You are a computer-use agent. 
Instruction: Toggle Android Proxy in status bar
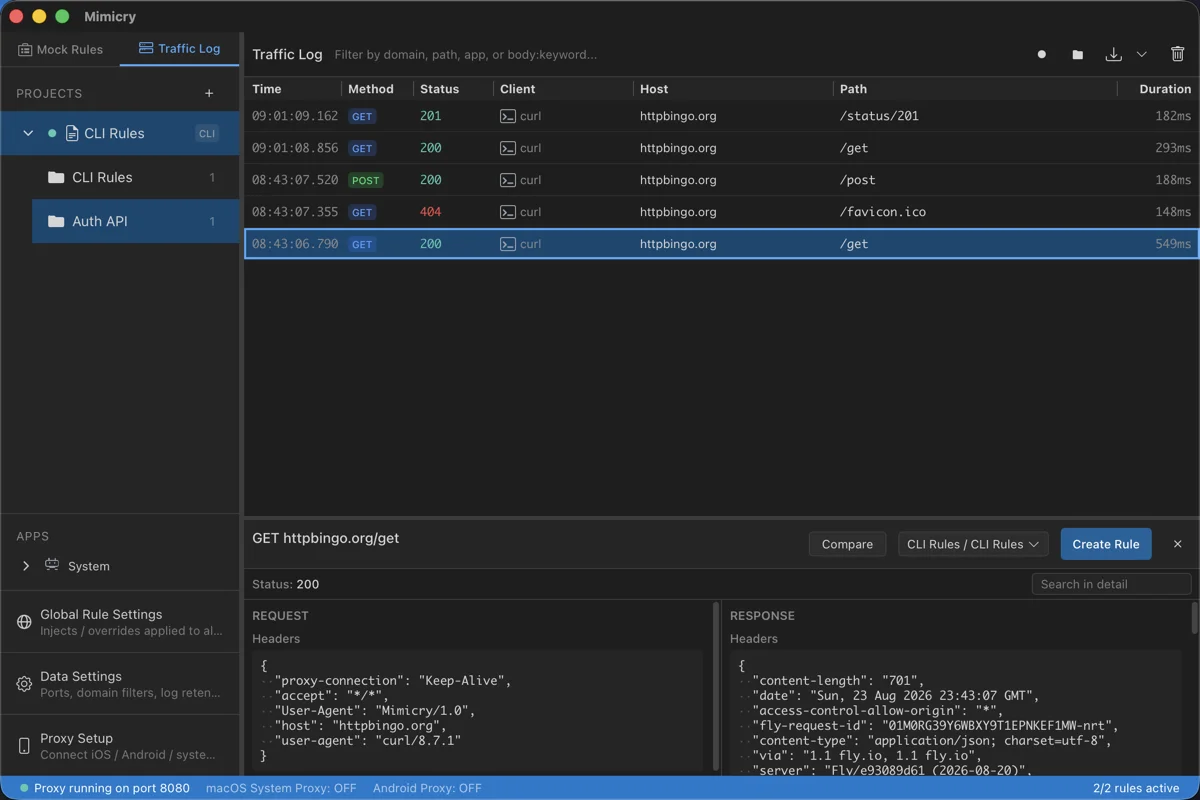click(427, 788)
